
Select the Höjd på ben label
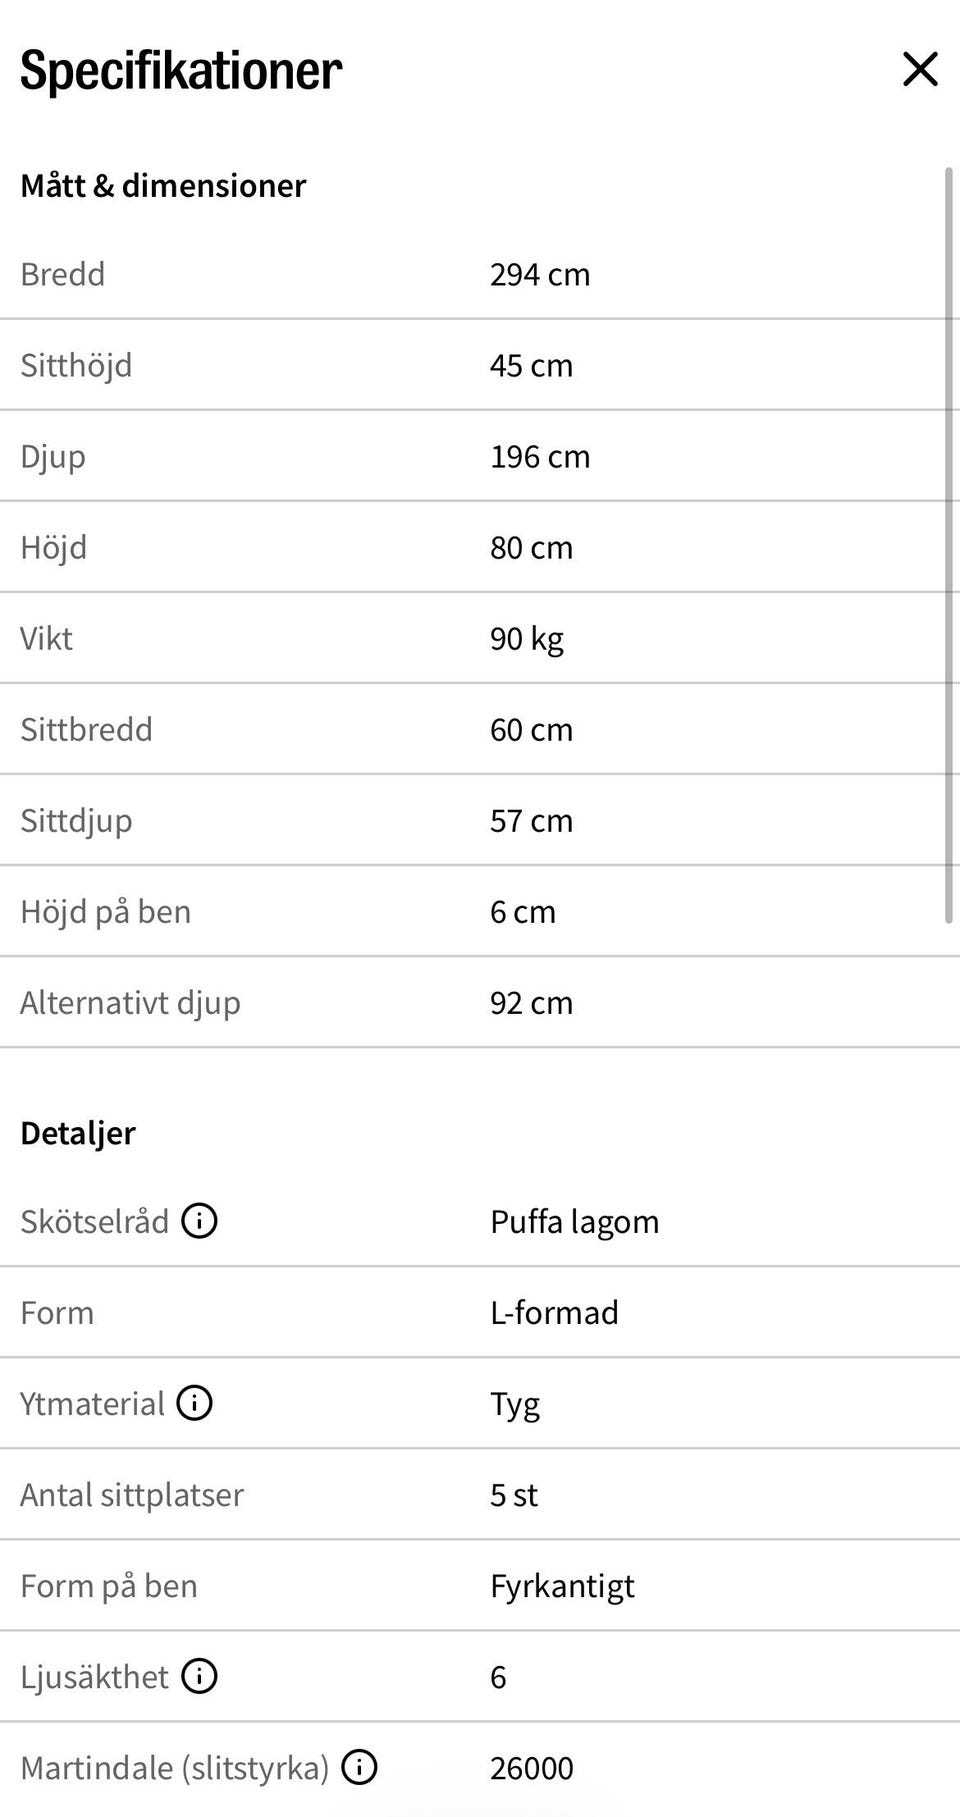coord(105,912)
